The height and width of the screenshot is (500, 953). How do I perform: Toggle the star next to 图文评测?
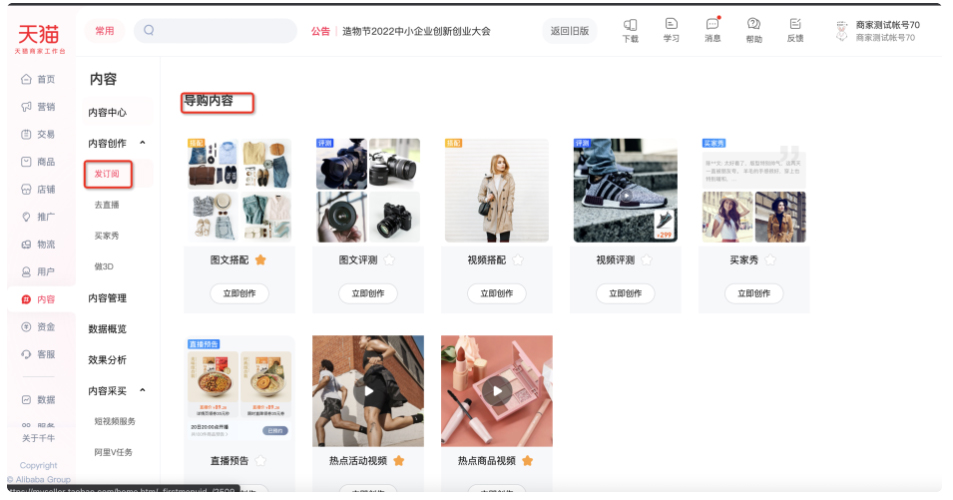point(390,260)
